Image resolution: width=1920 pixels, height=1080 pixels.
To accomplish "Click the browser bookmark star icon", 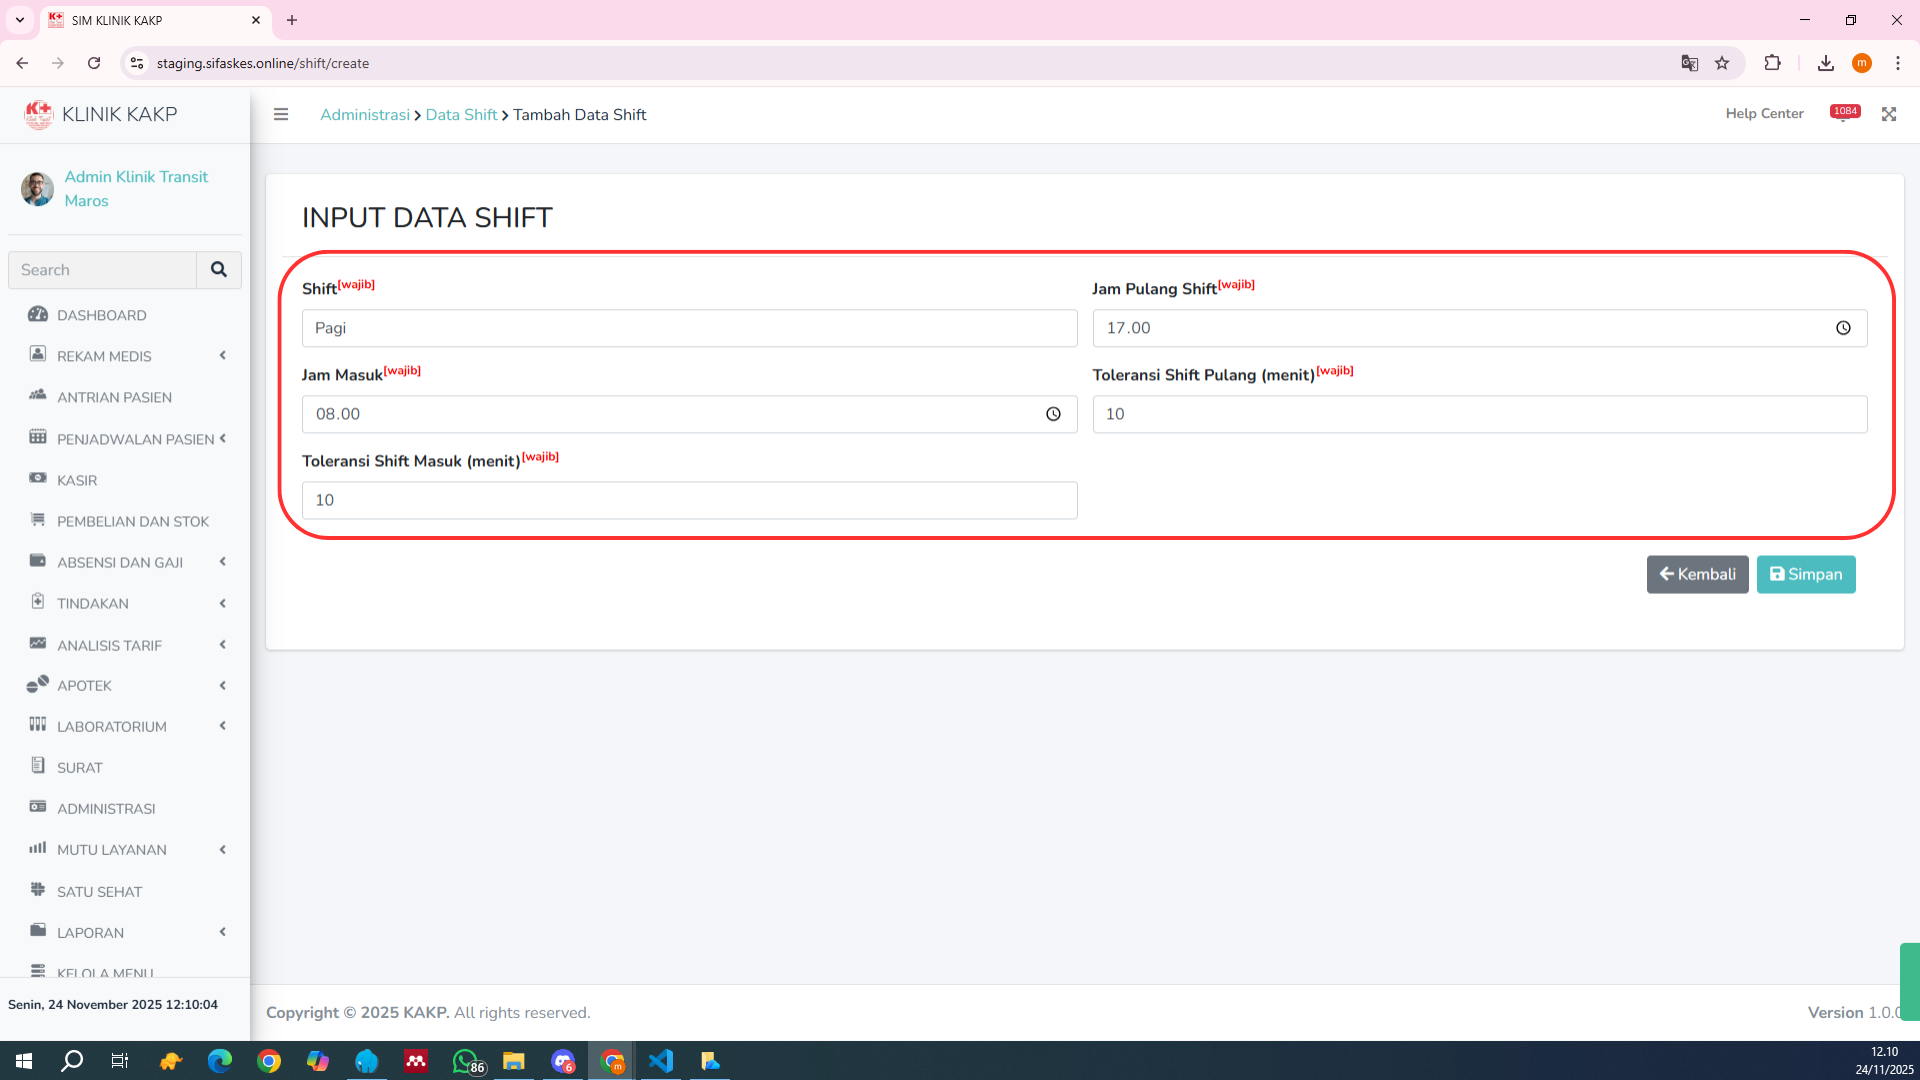I will 1722,63.
